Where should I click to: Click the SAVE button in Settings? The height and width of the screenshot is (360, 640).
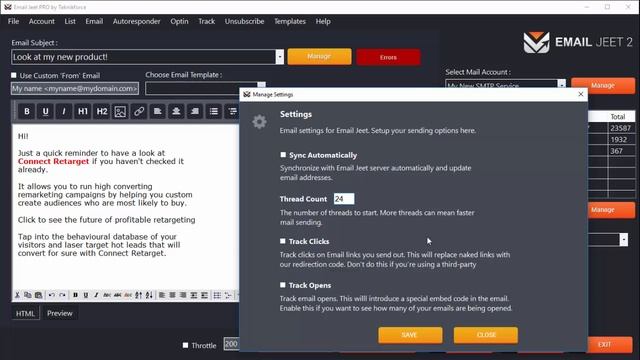pyautogui.click(x=410, y=335)
